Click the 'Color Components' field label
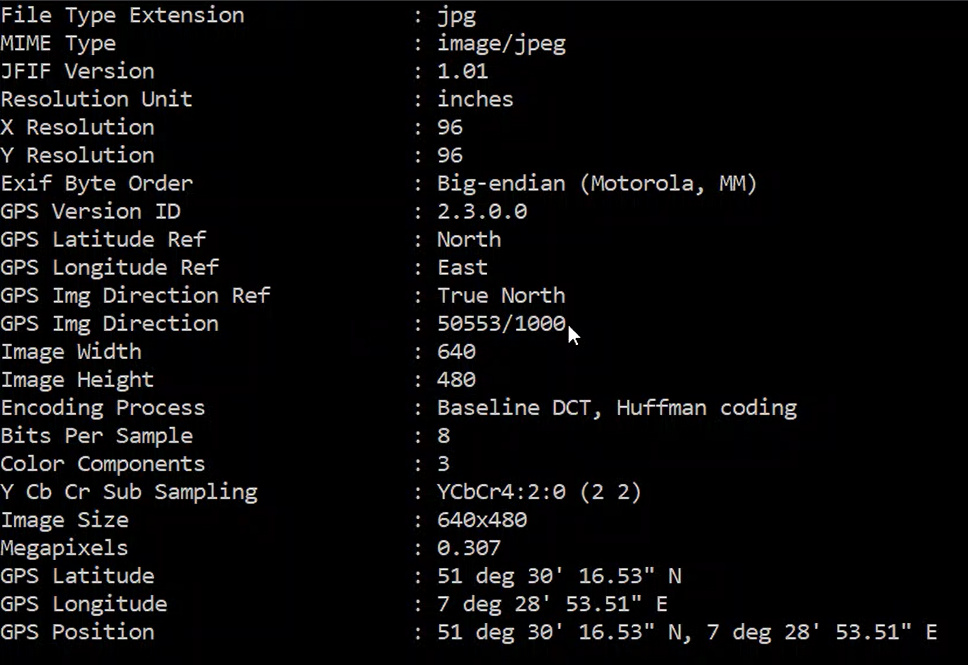Viewport: 968px width, 665px height. (103, 464)
